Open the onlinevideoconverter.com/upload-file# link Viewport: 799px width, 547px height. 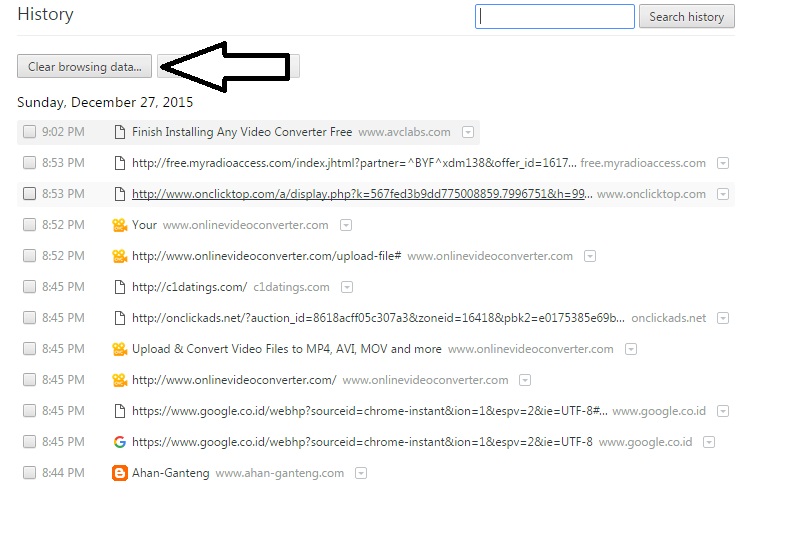[267, 256]
